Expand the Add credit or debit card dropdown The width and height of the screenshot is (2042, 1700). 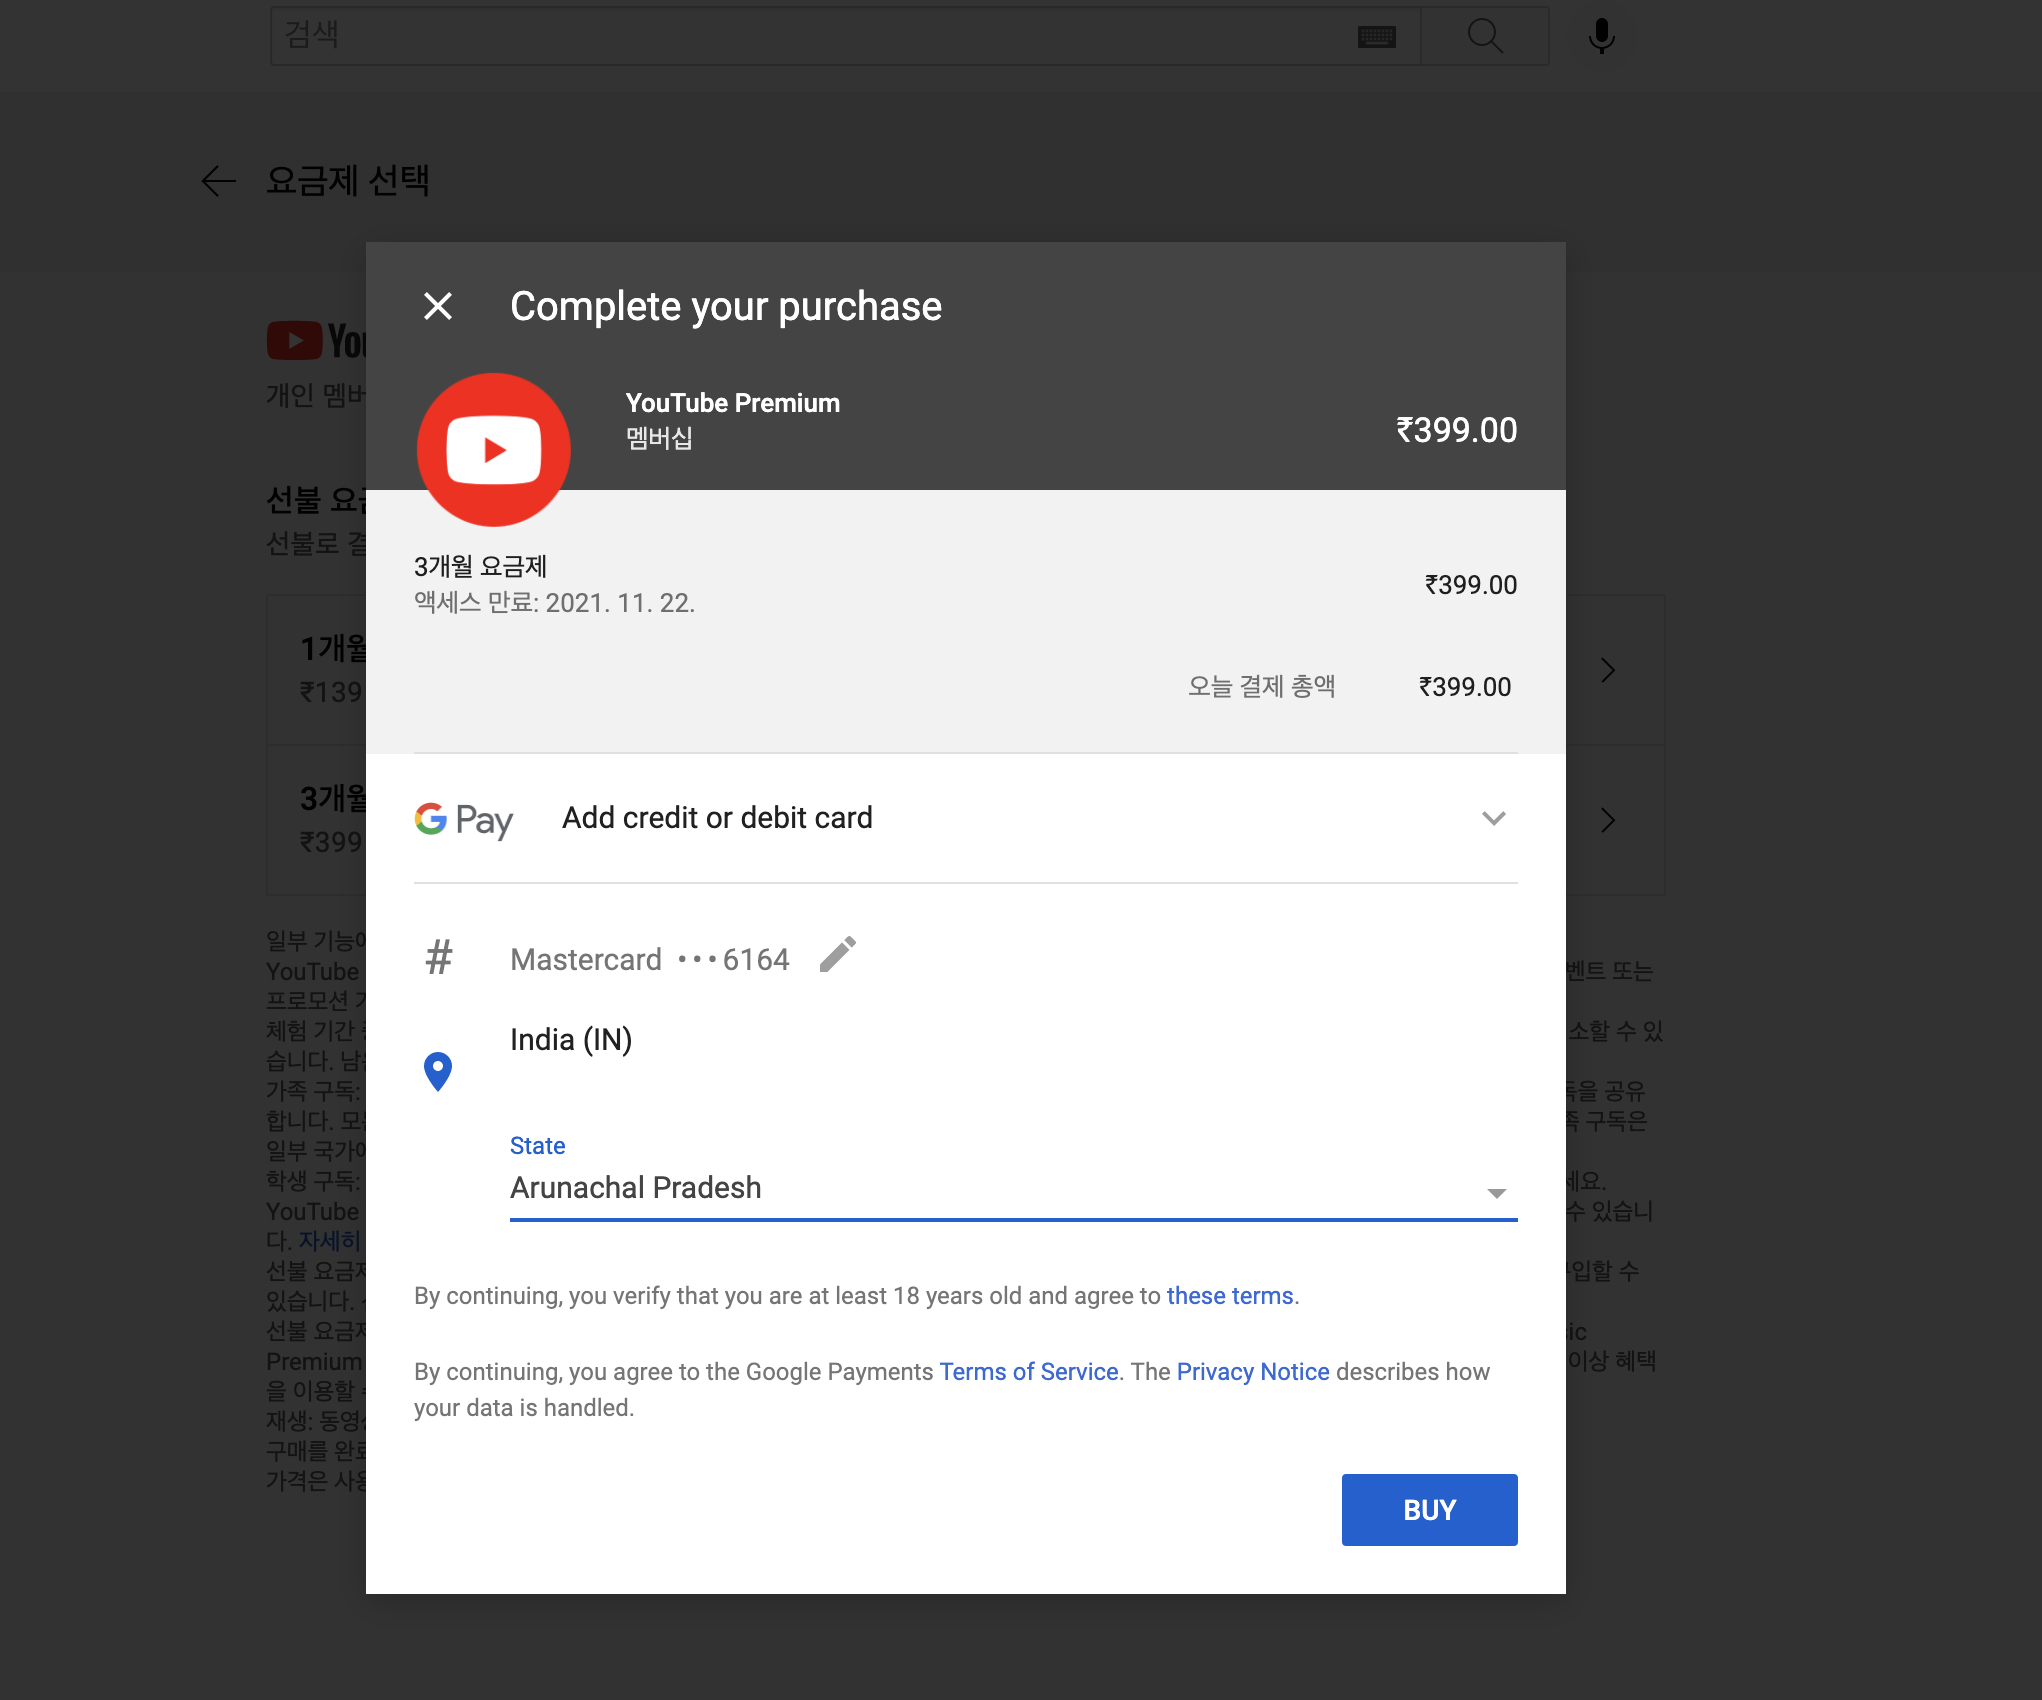coord(1493,818)
